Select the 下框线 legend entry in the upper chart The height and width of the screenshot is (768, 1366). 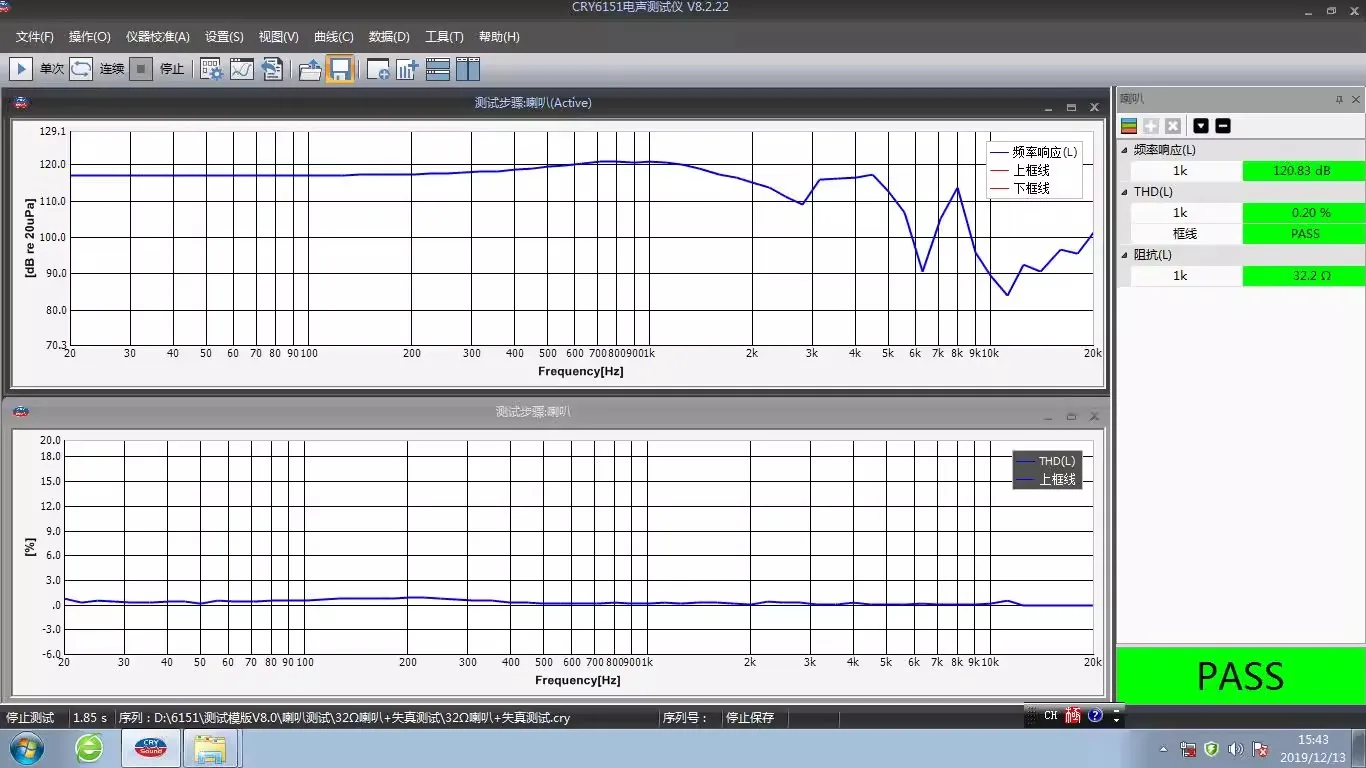tap(1020, 188)
